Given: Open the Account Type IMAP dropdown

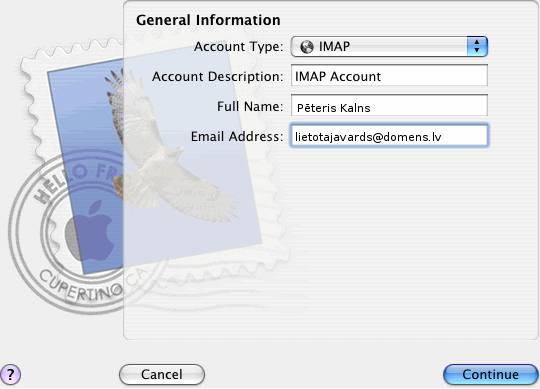Looking at the screenshot, I should click(389, 46).
